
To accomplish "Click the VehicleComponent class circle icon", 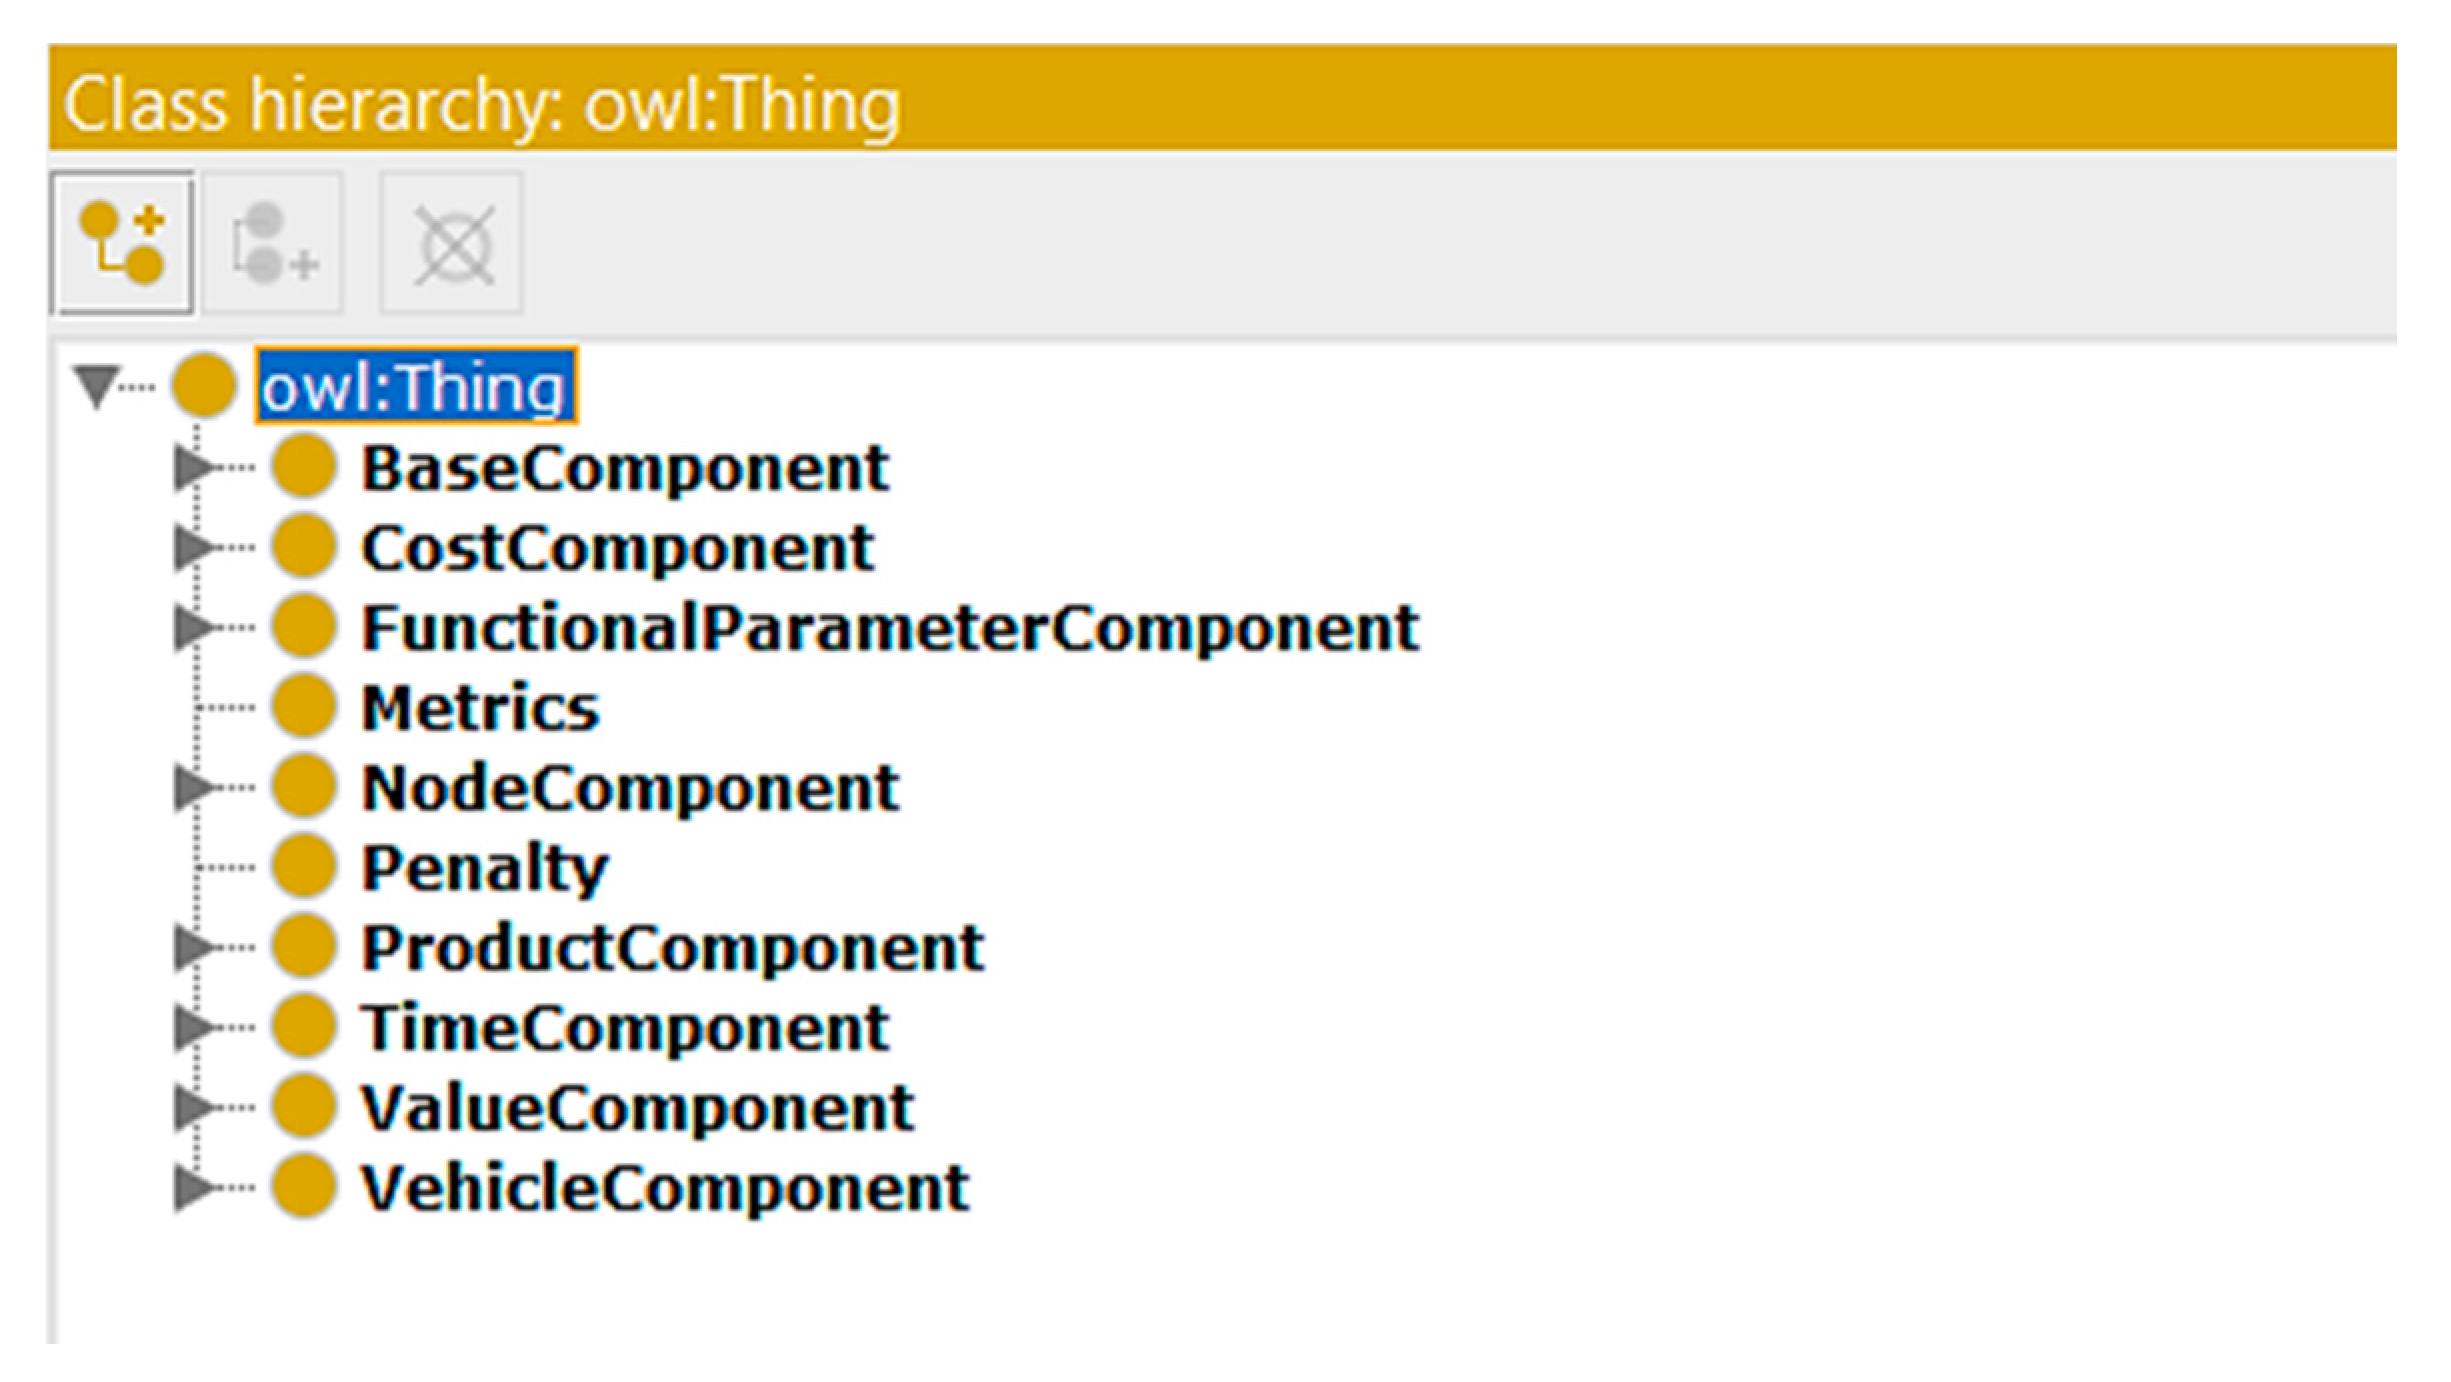I will pyautogui.click(x=303, y=1187).
